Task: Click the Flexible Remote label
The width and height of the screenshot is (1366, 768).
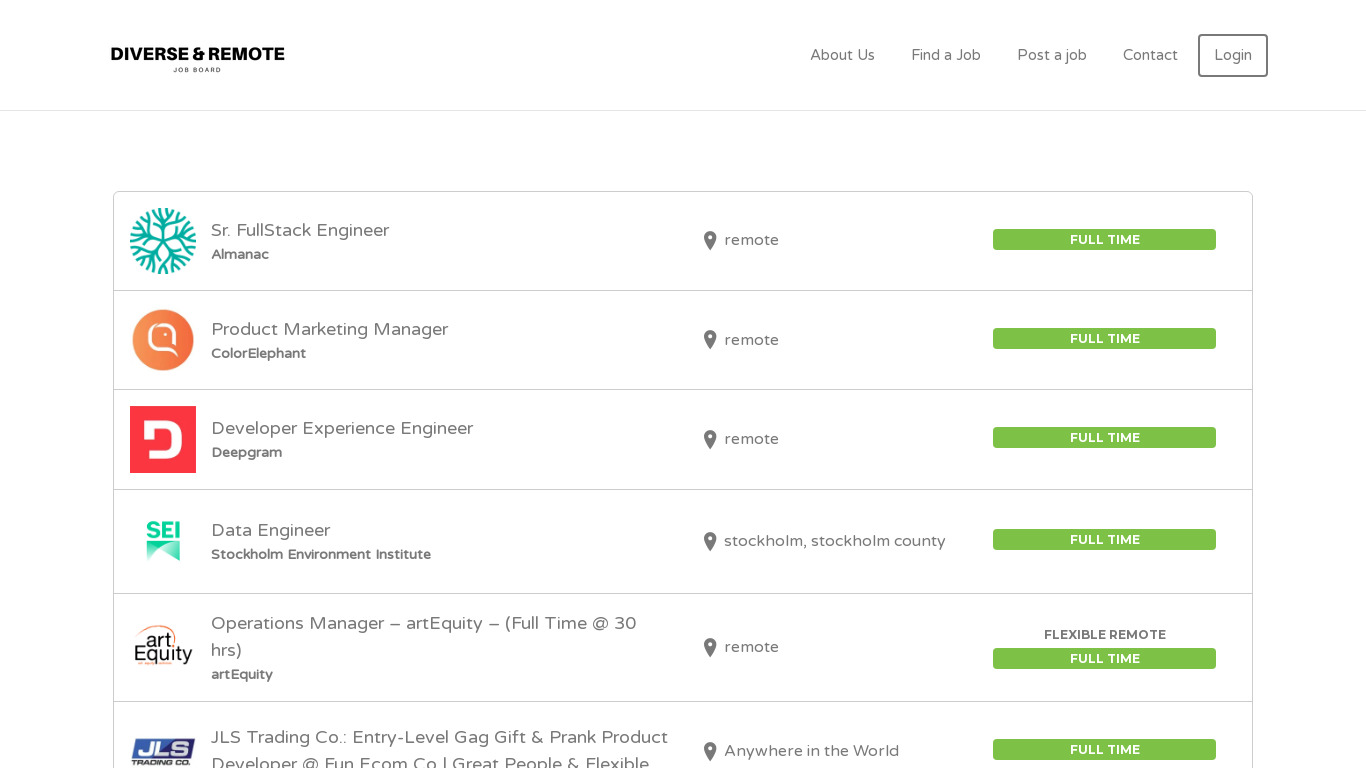Action: [1104, 635]
